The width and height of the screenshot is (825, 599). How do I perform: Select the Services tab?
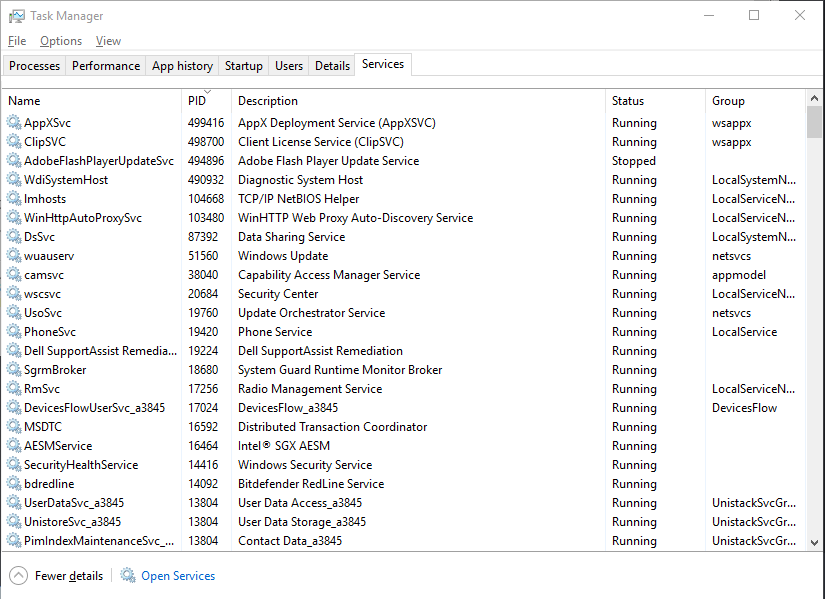tap(383, 64)
